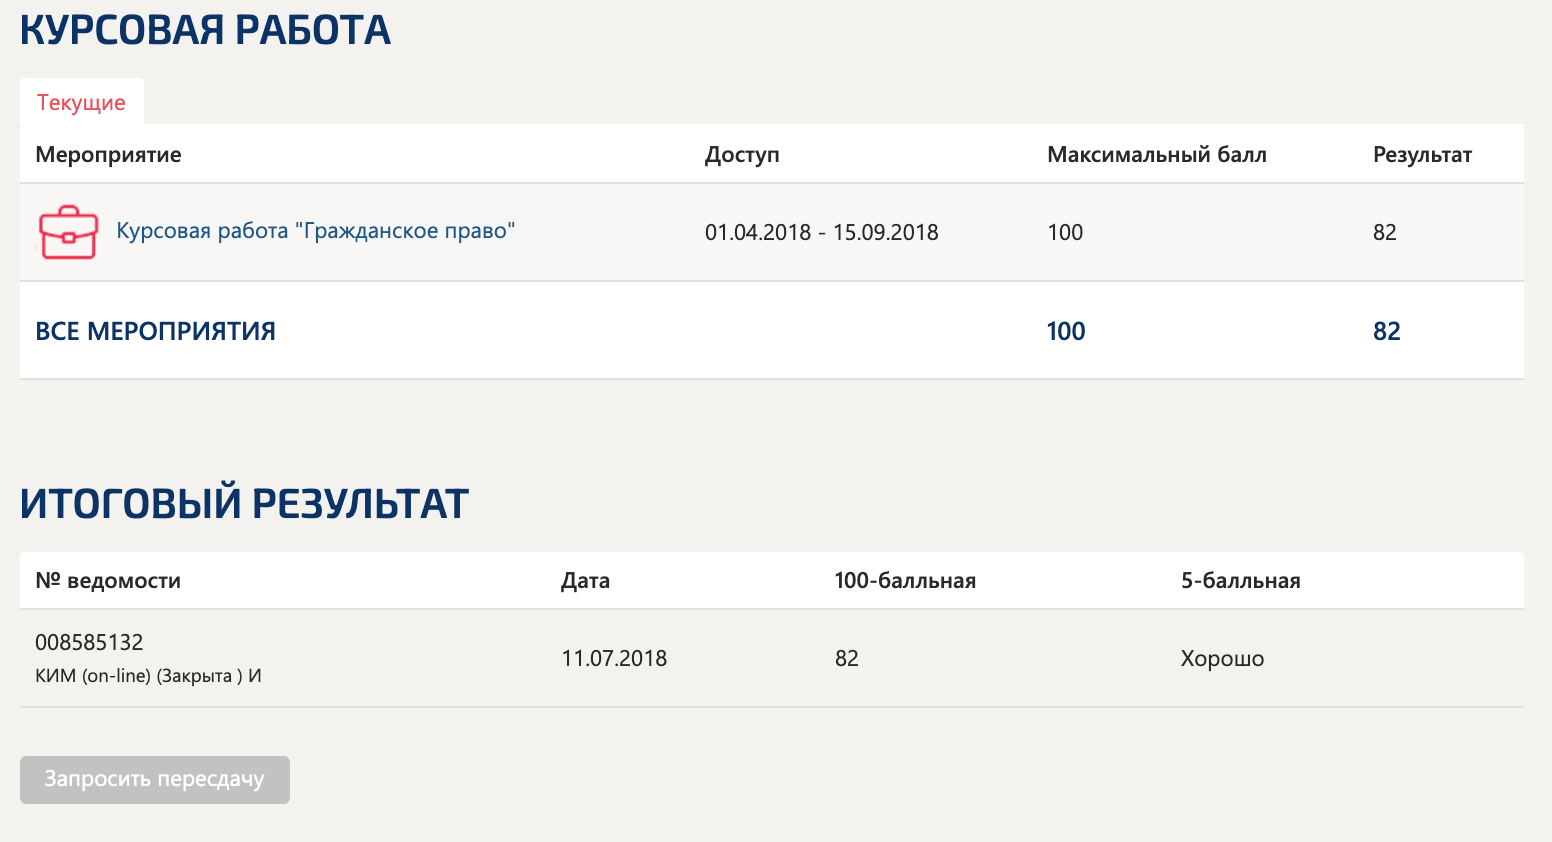This screenshot has height=842, width=1552.
Task: Switch to the Текущие tab
Action: (81, 103)
